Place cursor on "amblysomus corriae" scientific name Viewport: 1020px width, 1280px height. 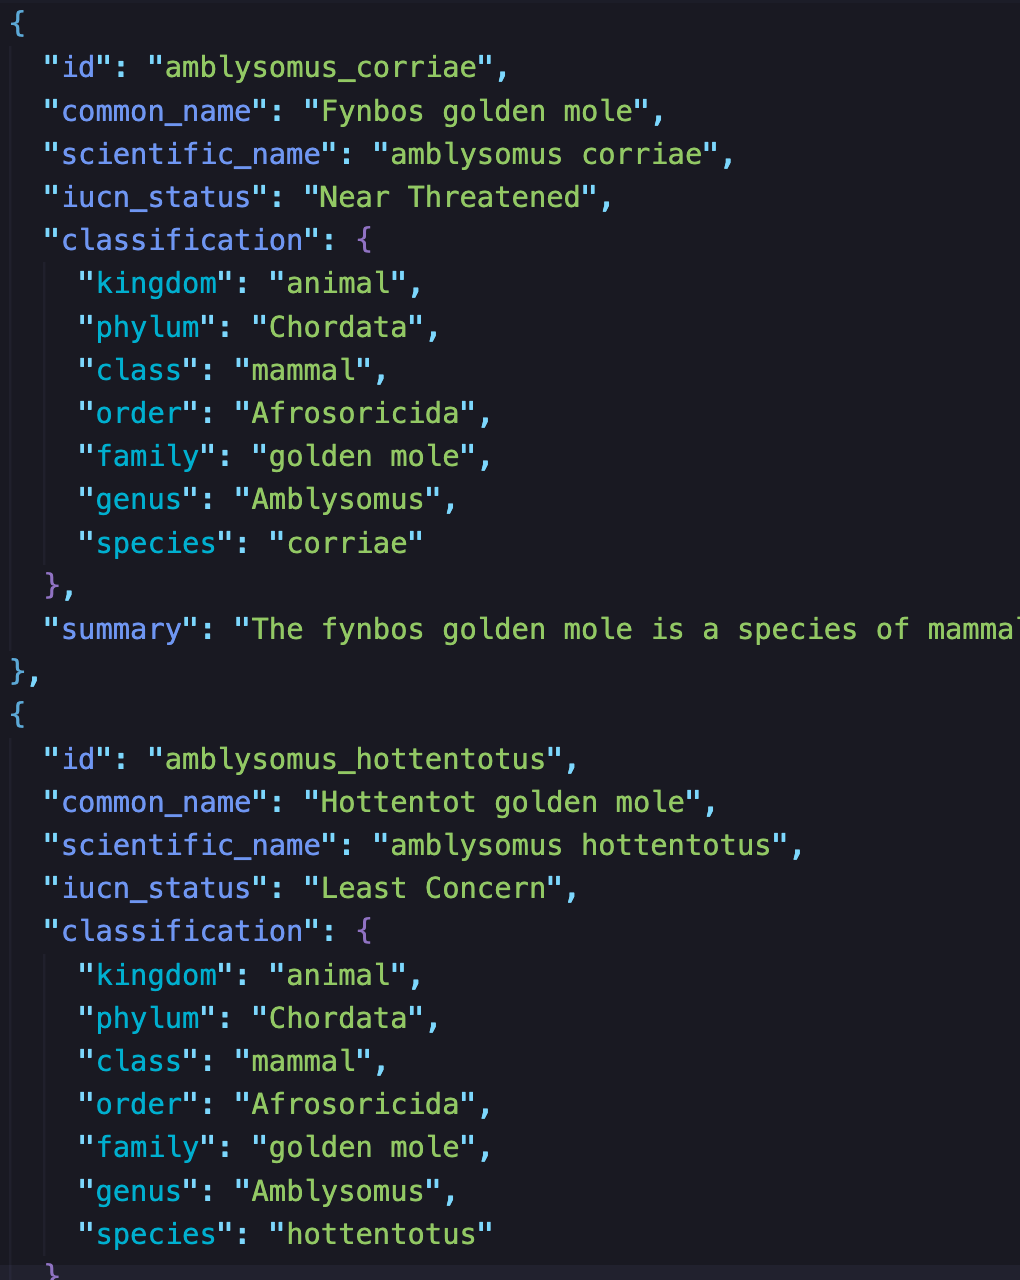coord(546,154)
